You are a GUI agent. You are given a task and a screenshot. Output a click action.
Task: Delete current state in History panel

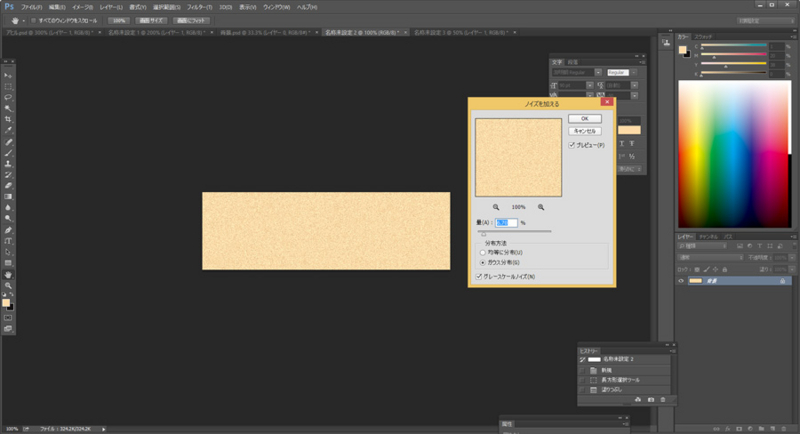pyautogui.click(x=663, y=400)
